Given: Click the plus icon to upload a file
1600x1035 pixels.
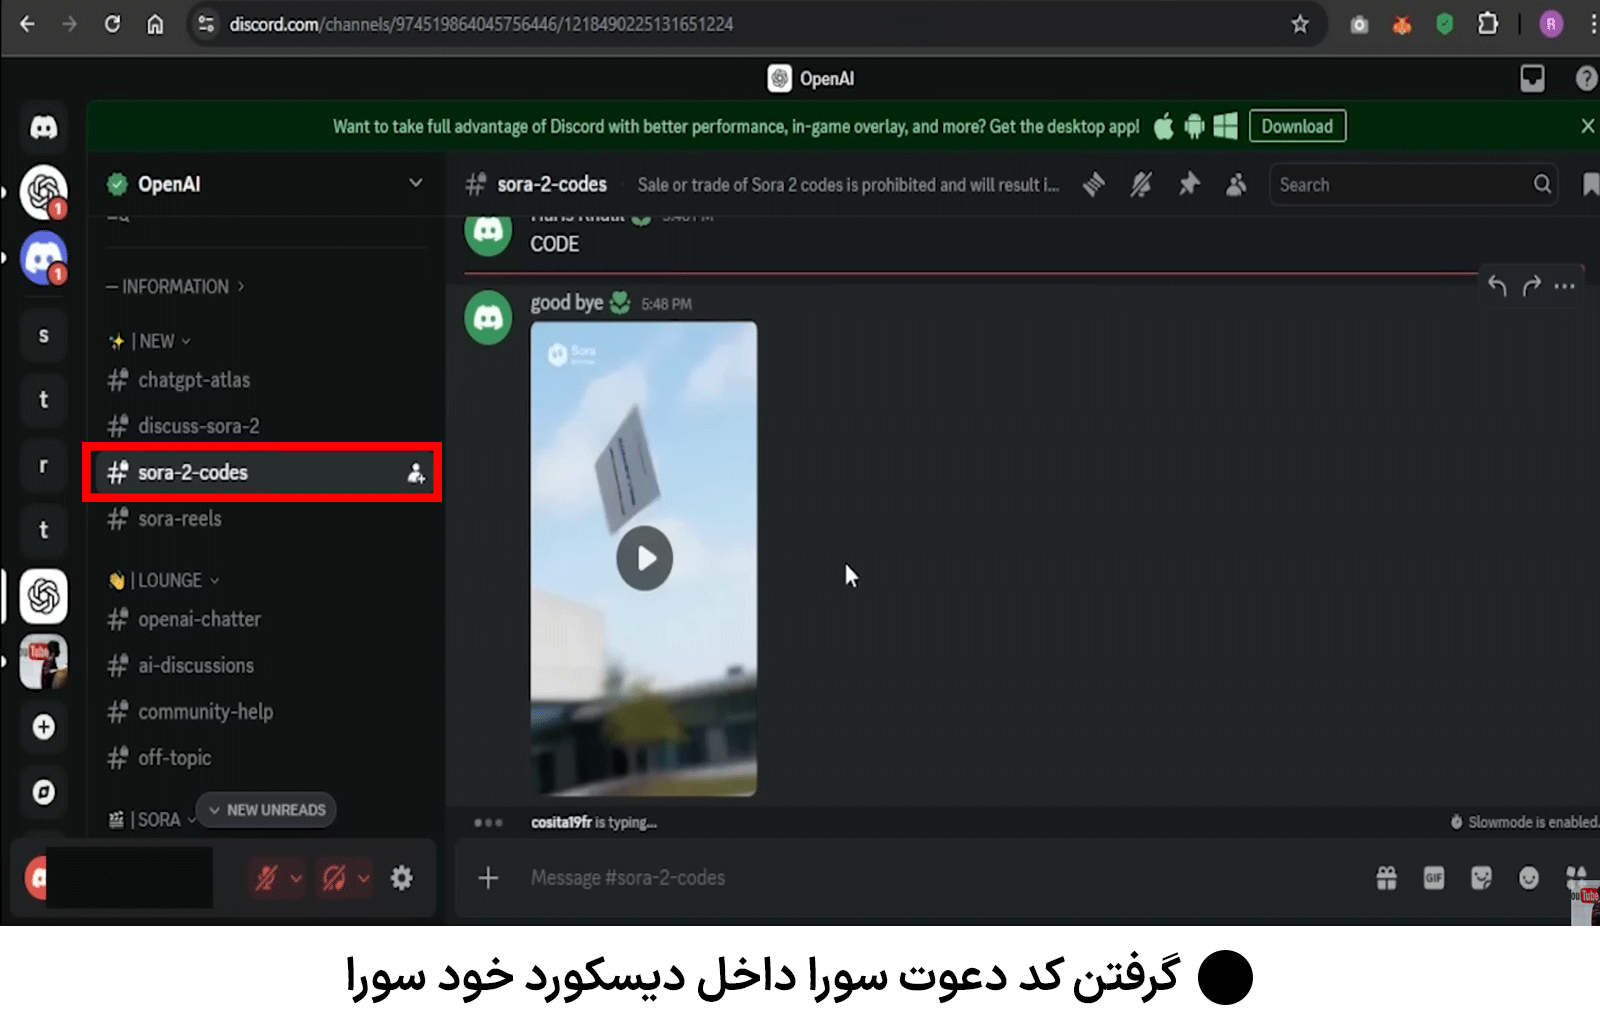Looking at the screenshot, I should click(488, 877).
